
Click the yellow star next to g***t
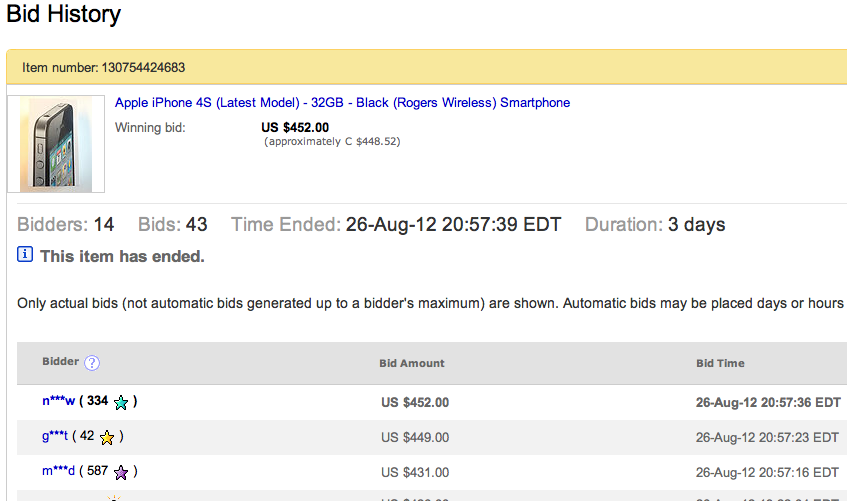click(x=107, y=437)
